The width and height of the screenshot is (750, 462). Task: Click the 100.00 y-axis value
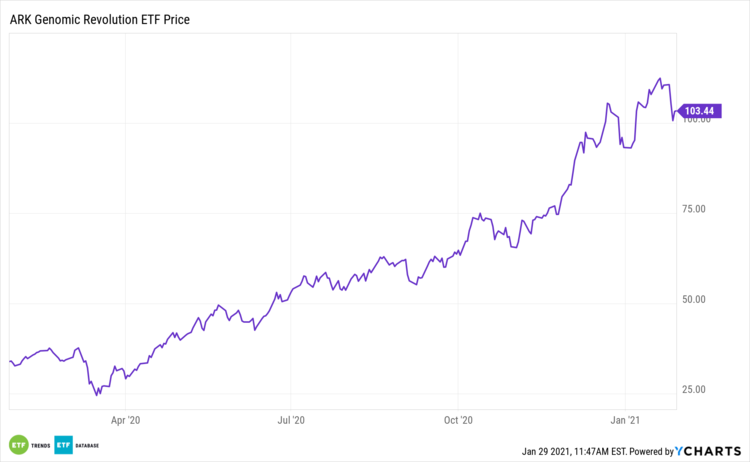coord(694,121)
